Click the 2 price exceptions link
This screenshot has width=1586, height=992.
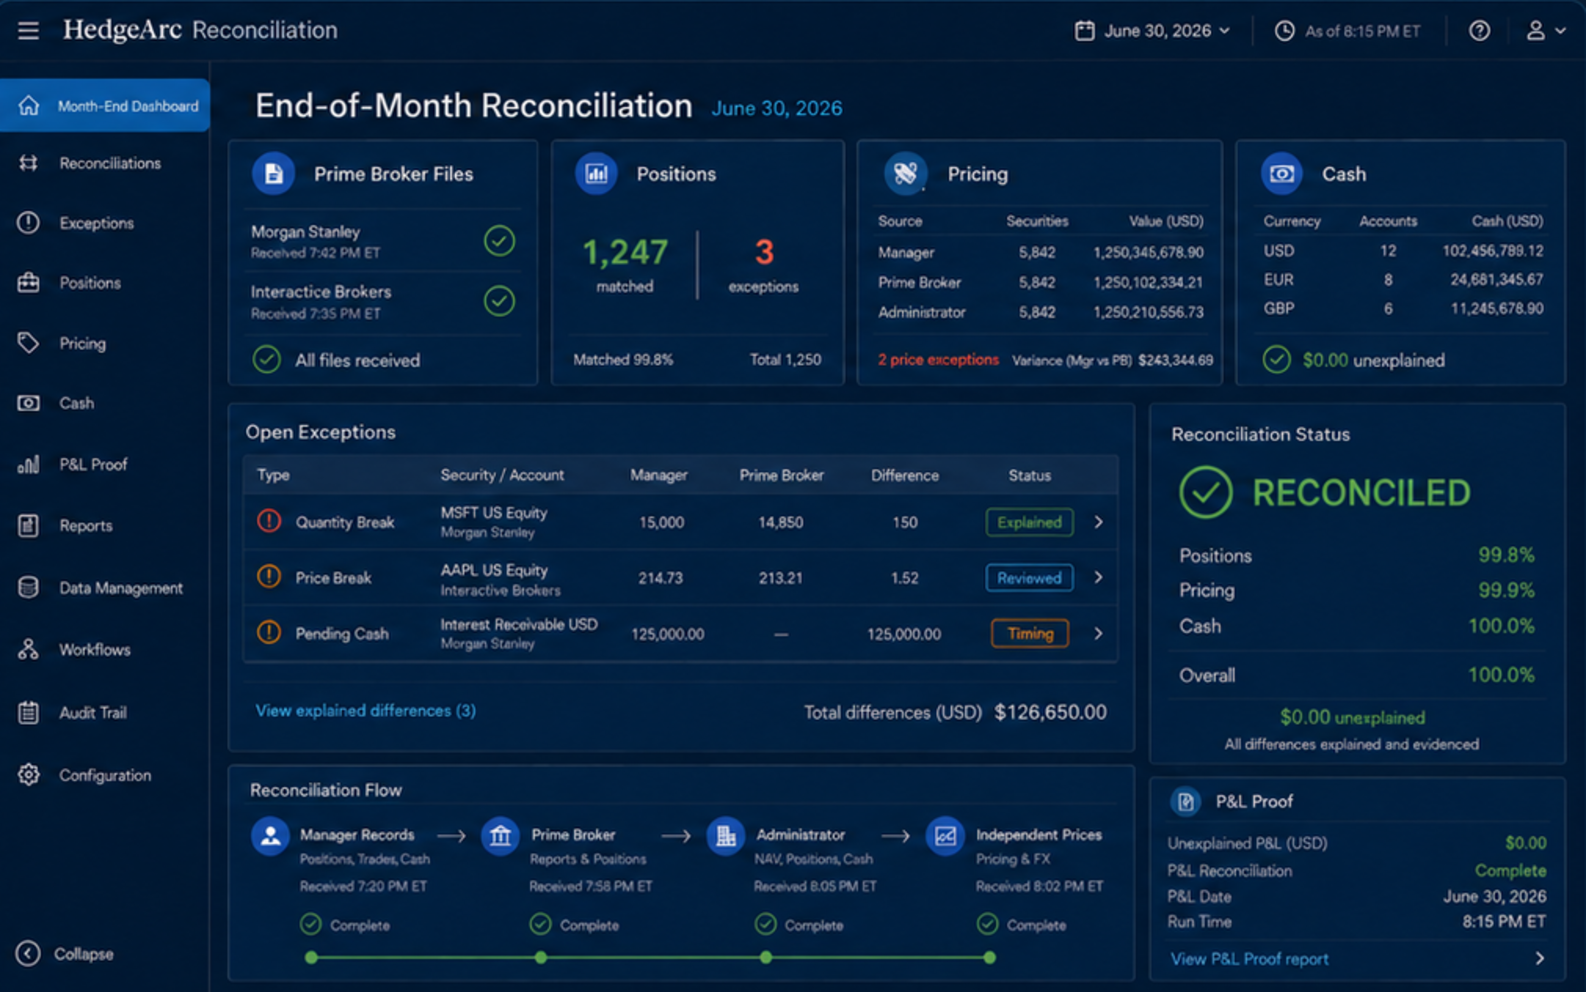(938, 359)
